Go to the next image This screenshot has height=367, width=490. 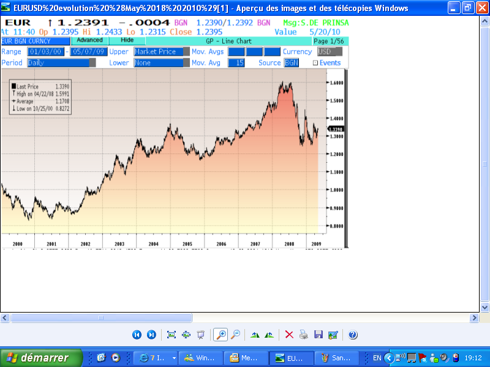(x=151, y=334)
